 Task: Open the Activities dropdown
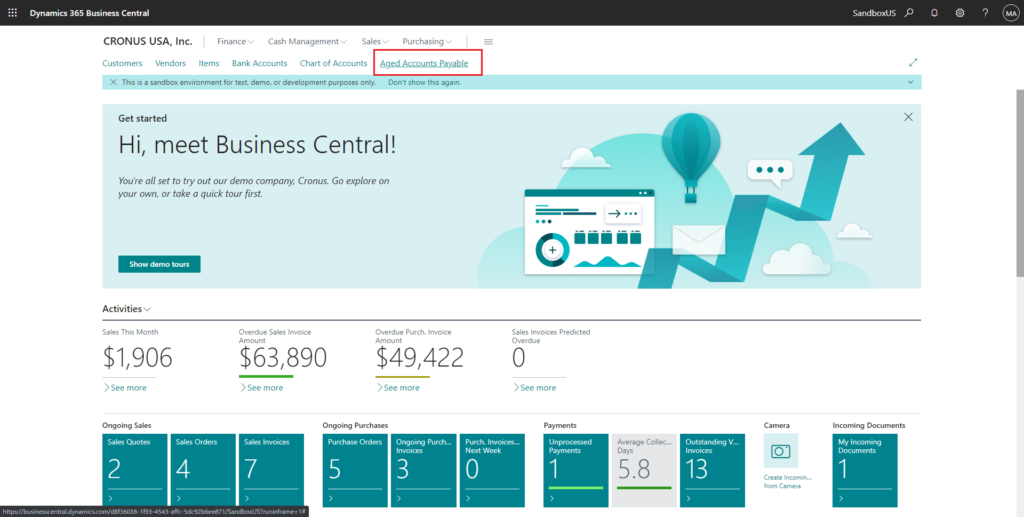click(127, 309)
